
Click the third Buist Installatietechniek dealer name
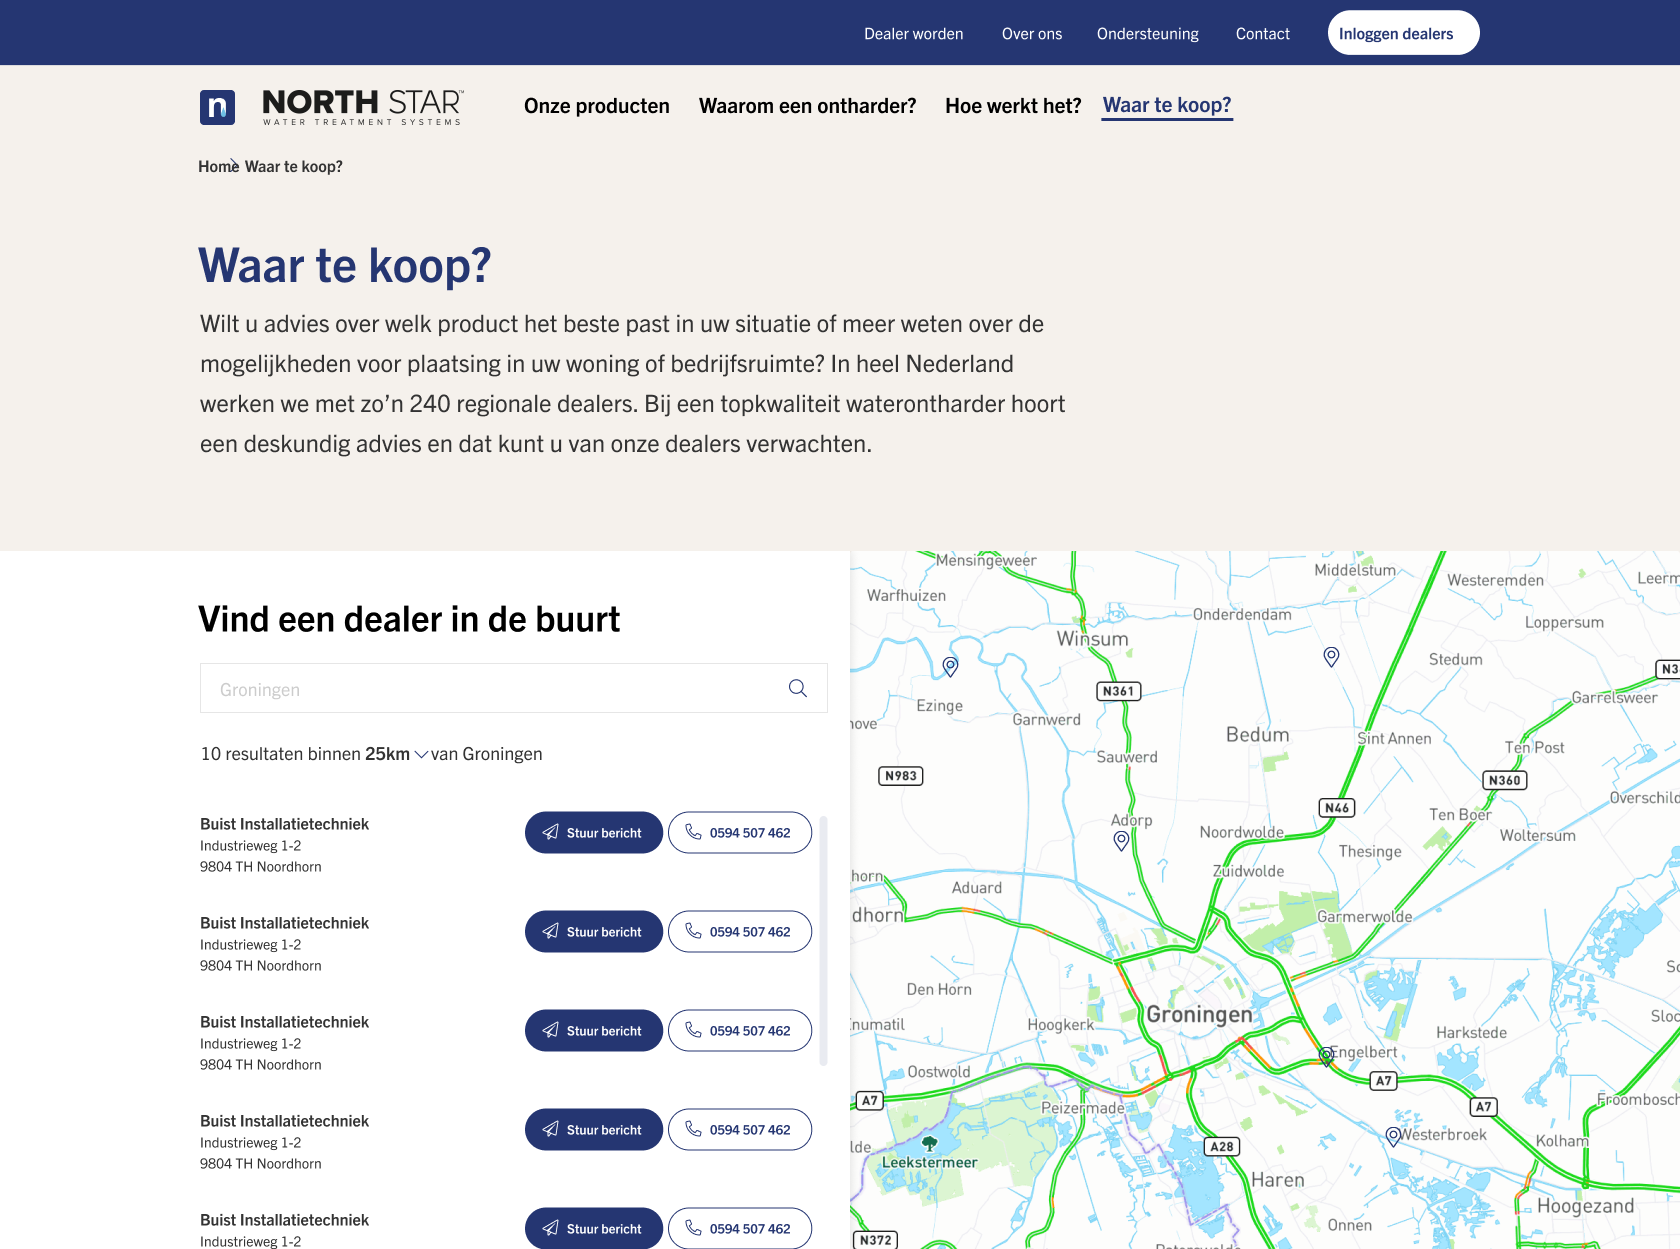(x=284, y=1022)
